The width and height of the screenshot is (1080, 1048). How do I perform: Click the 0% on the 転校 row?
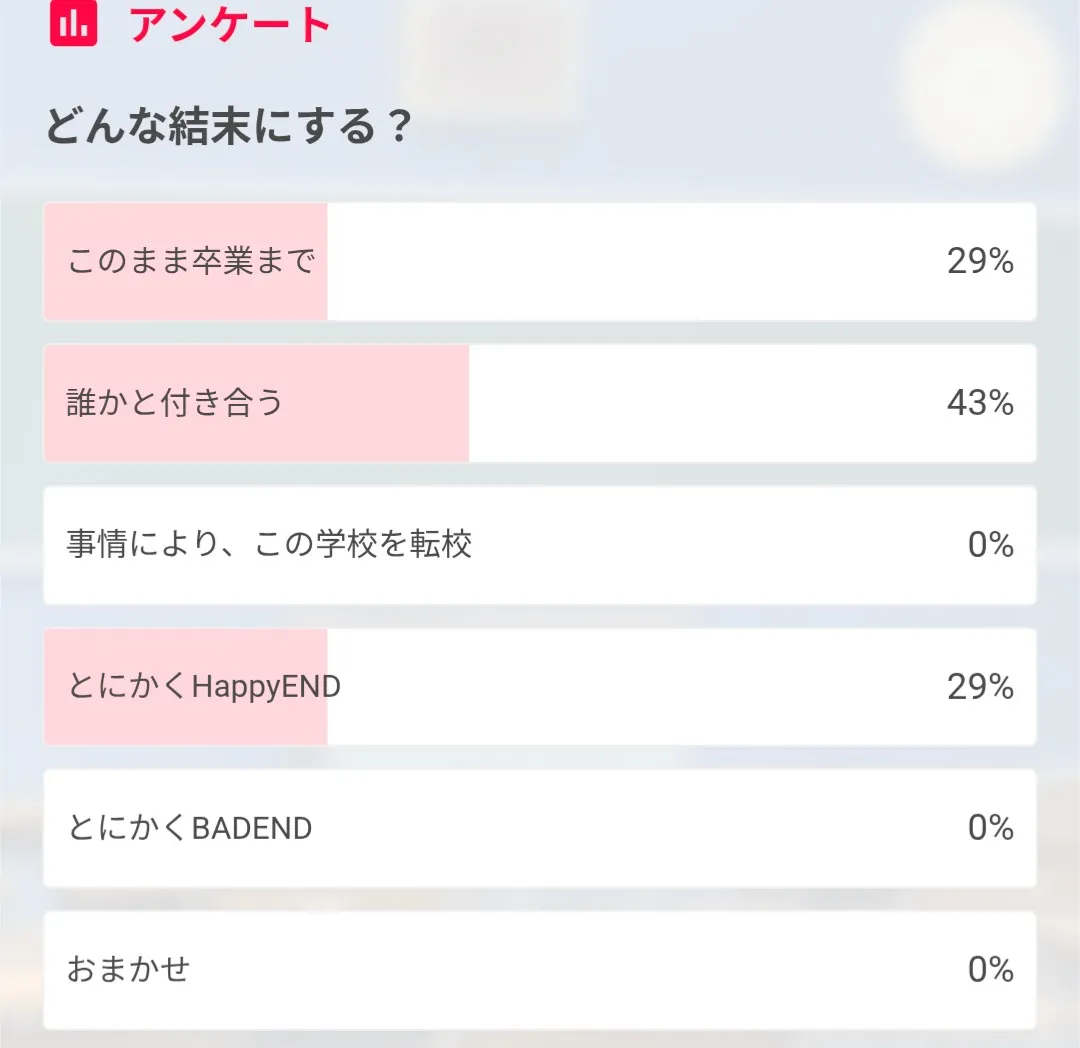[990, 545]
